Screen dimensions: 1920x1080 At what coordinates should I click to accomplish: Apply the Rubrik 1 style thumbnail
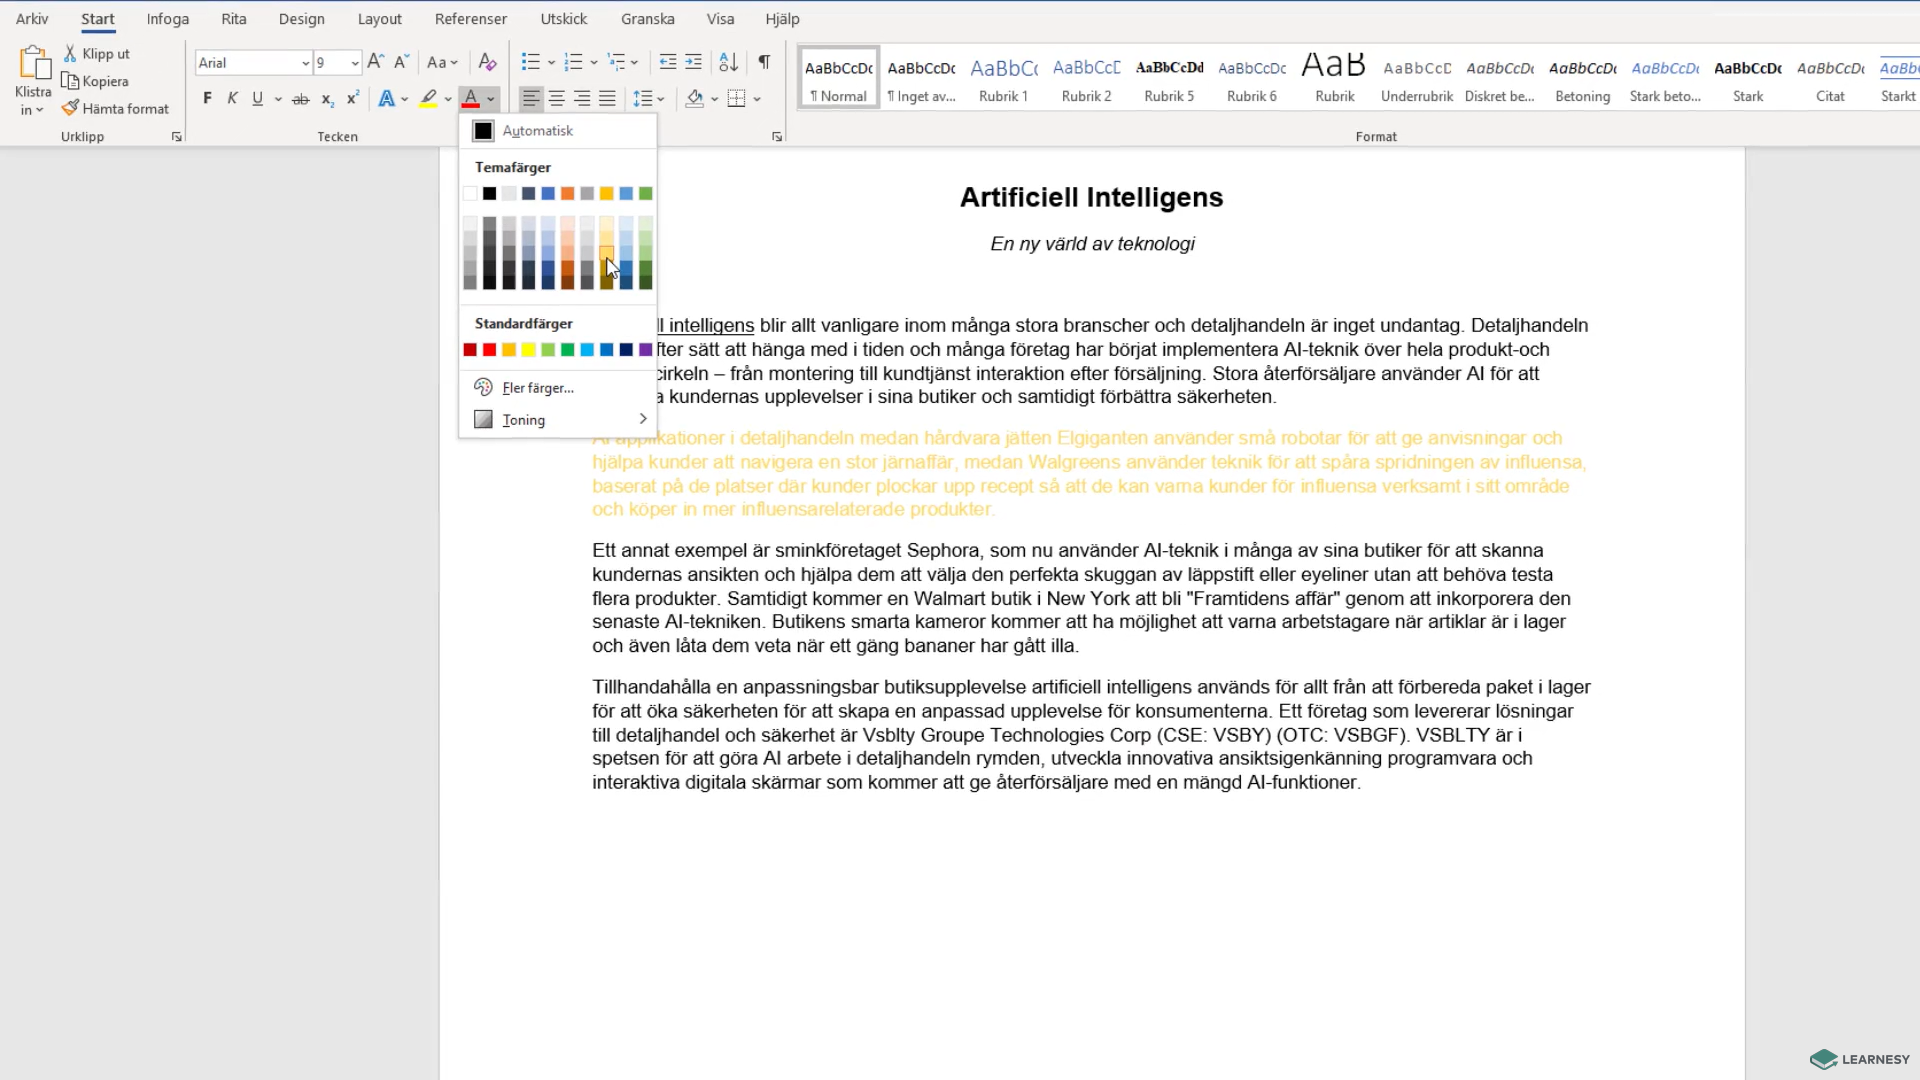1003,77
